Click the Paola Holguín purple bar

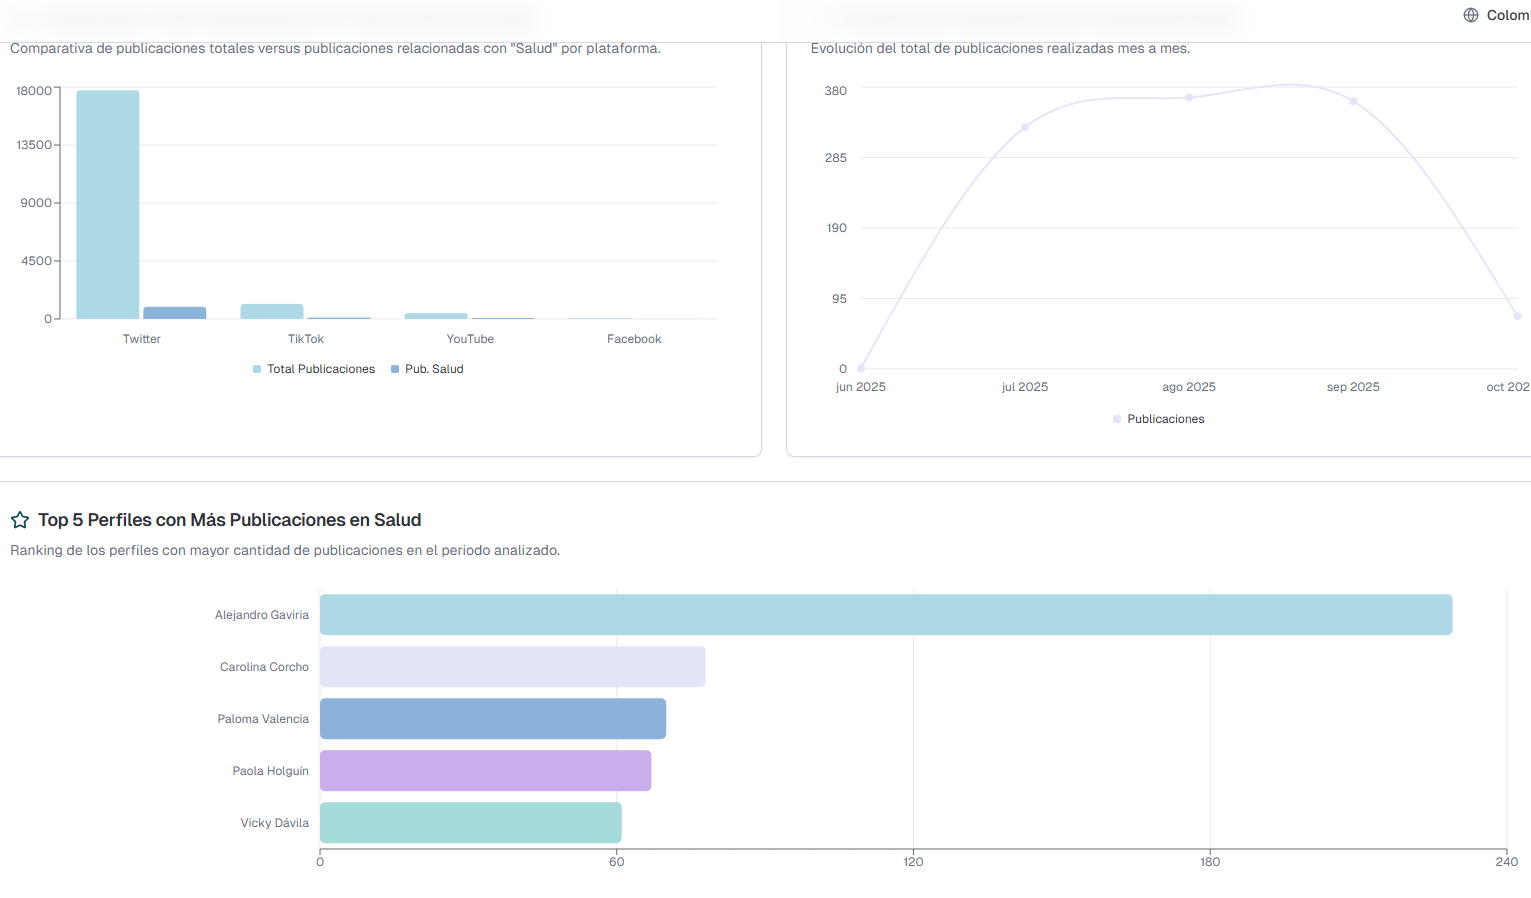(485, 771)
